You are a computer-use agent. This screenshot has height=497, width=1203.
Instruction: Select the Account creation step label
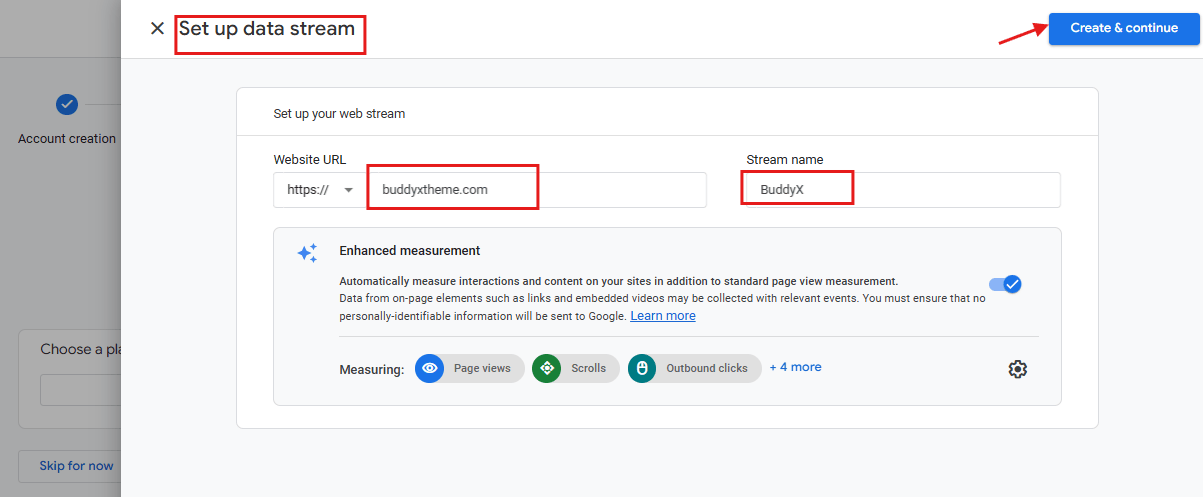pyautogui.click(x=67, y=139)
